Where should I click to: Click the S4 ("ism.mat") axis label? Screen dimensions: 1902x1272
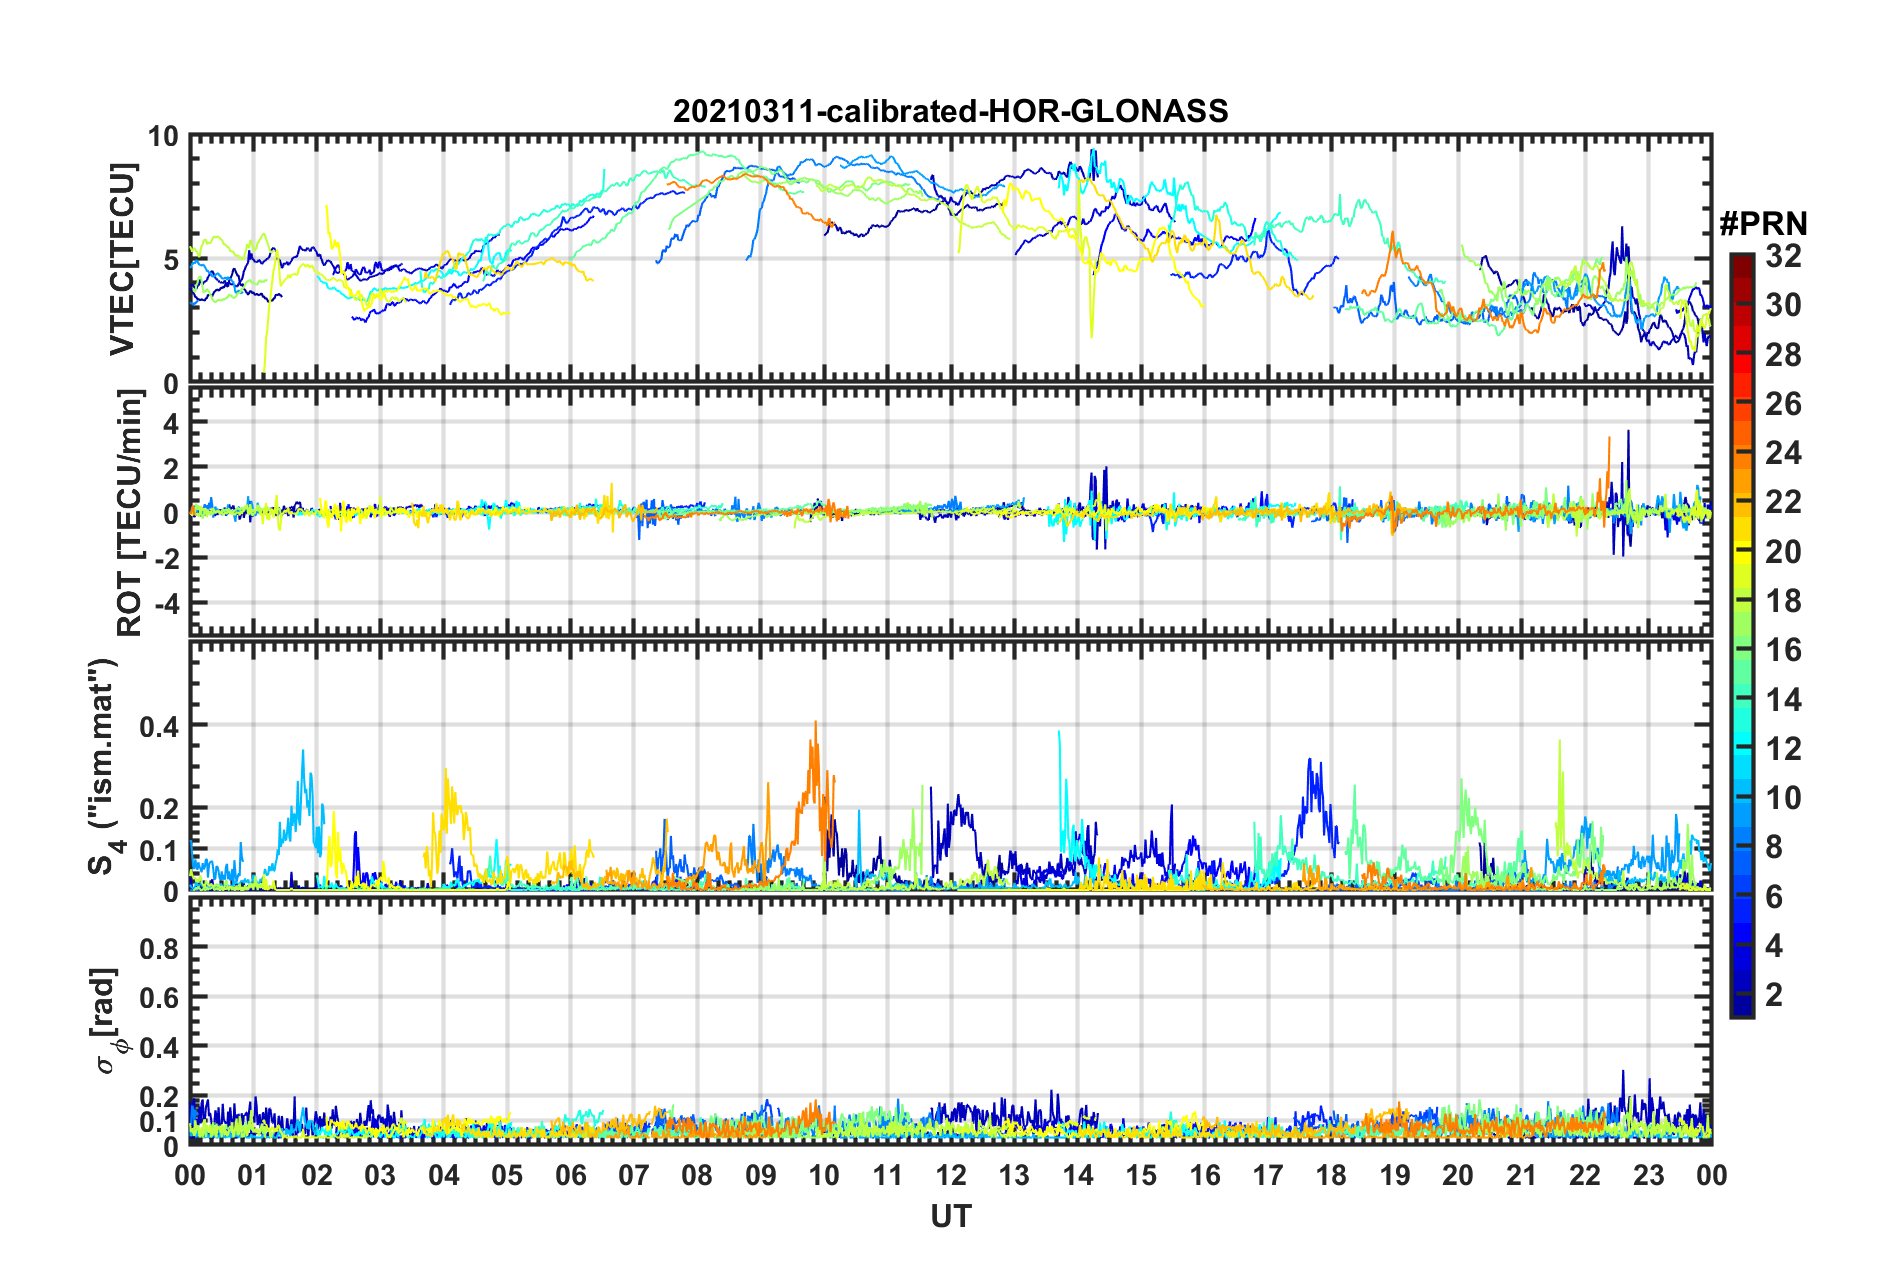[106, 767]
